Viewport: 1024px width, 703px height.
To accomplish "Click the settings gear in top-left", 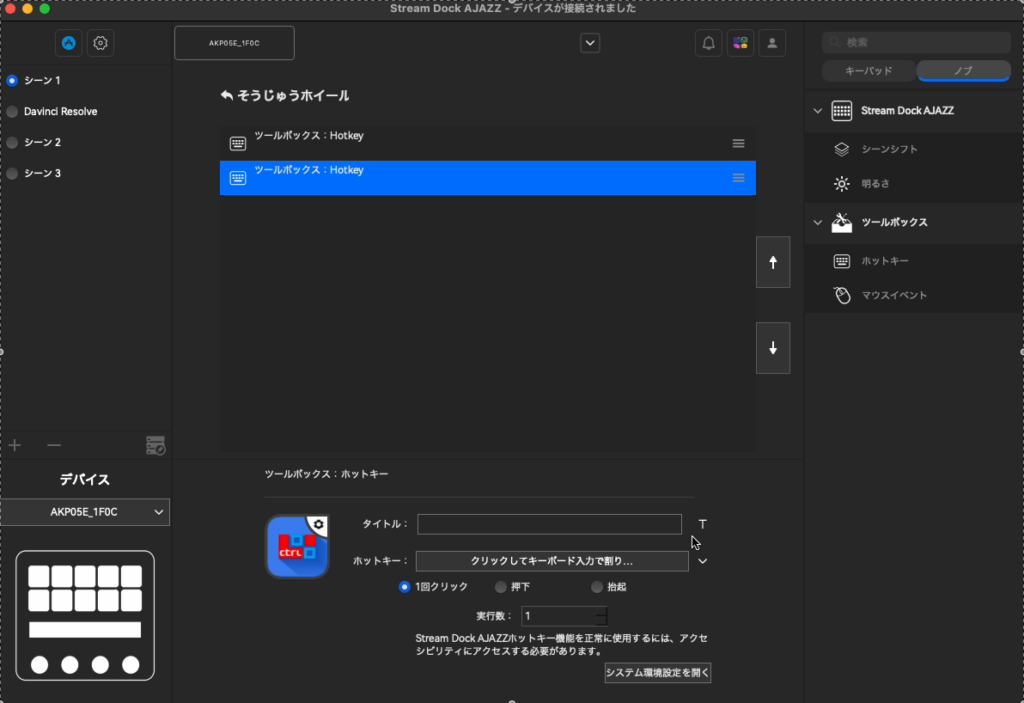I will [x=100, y=43].
